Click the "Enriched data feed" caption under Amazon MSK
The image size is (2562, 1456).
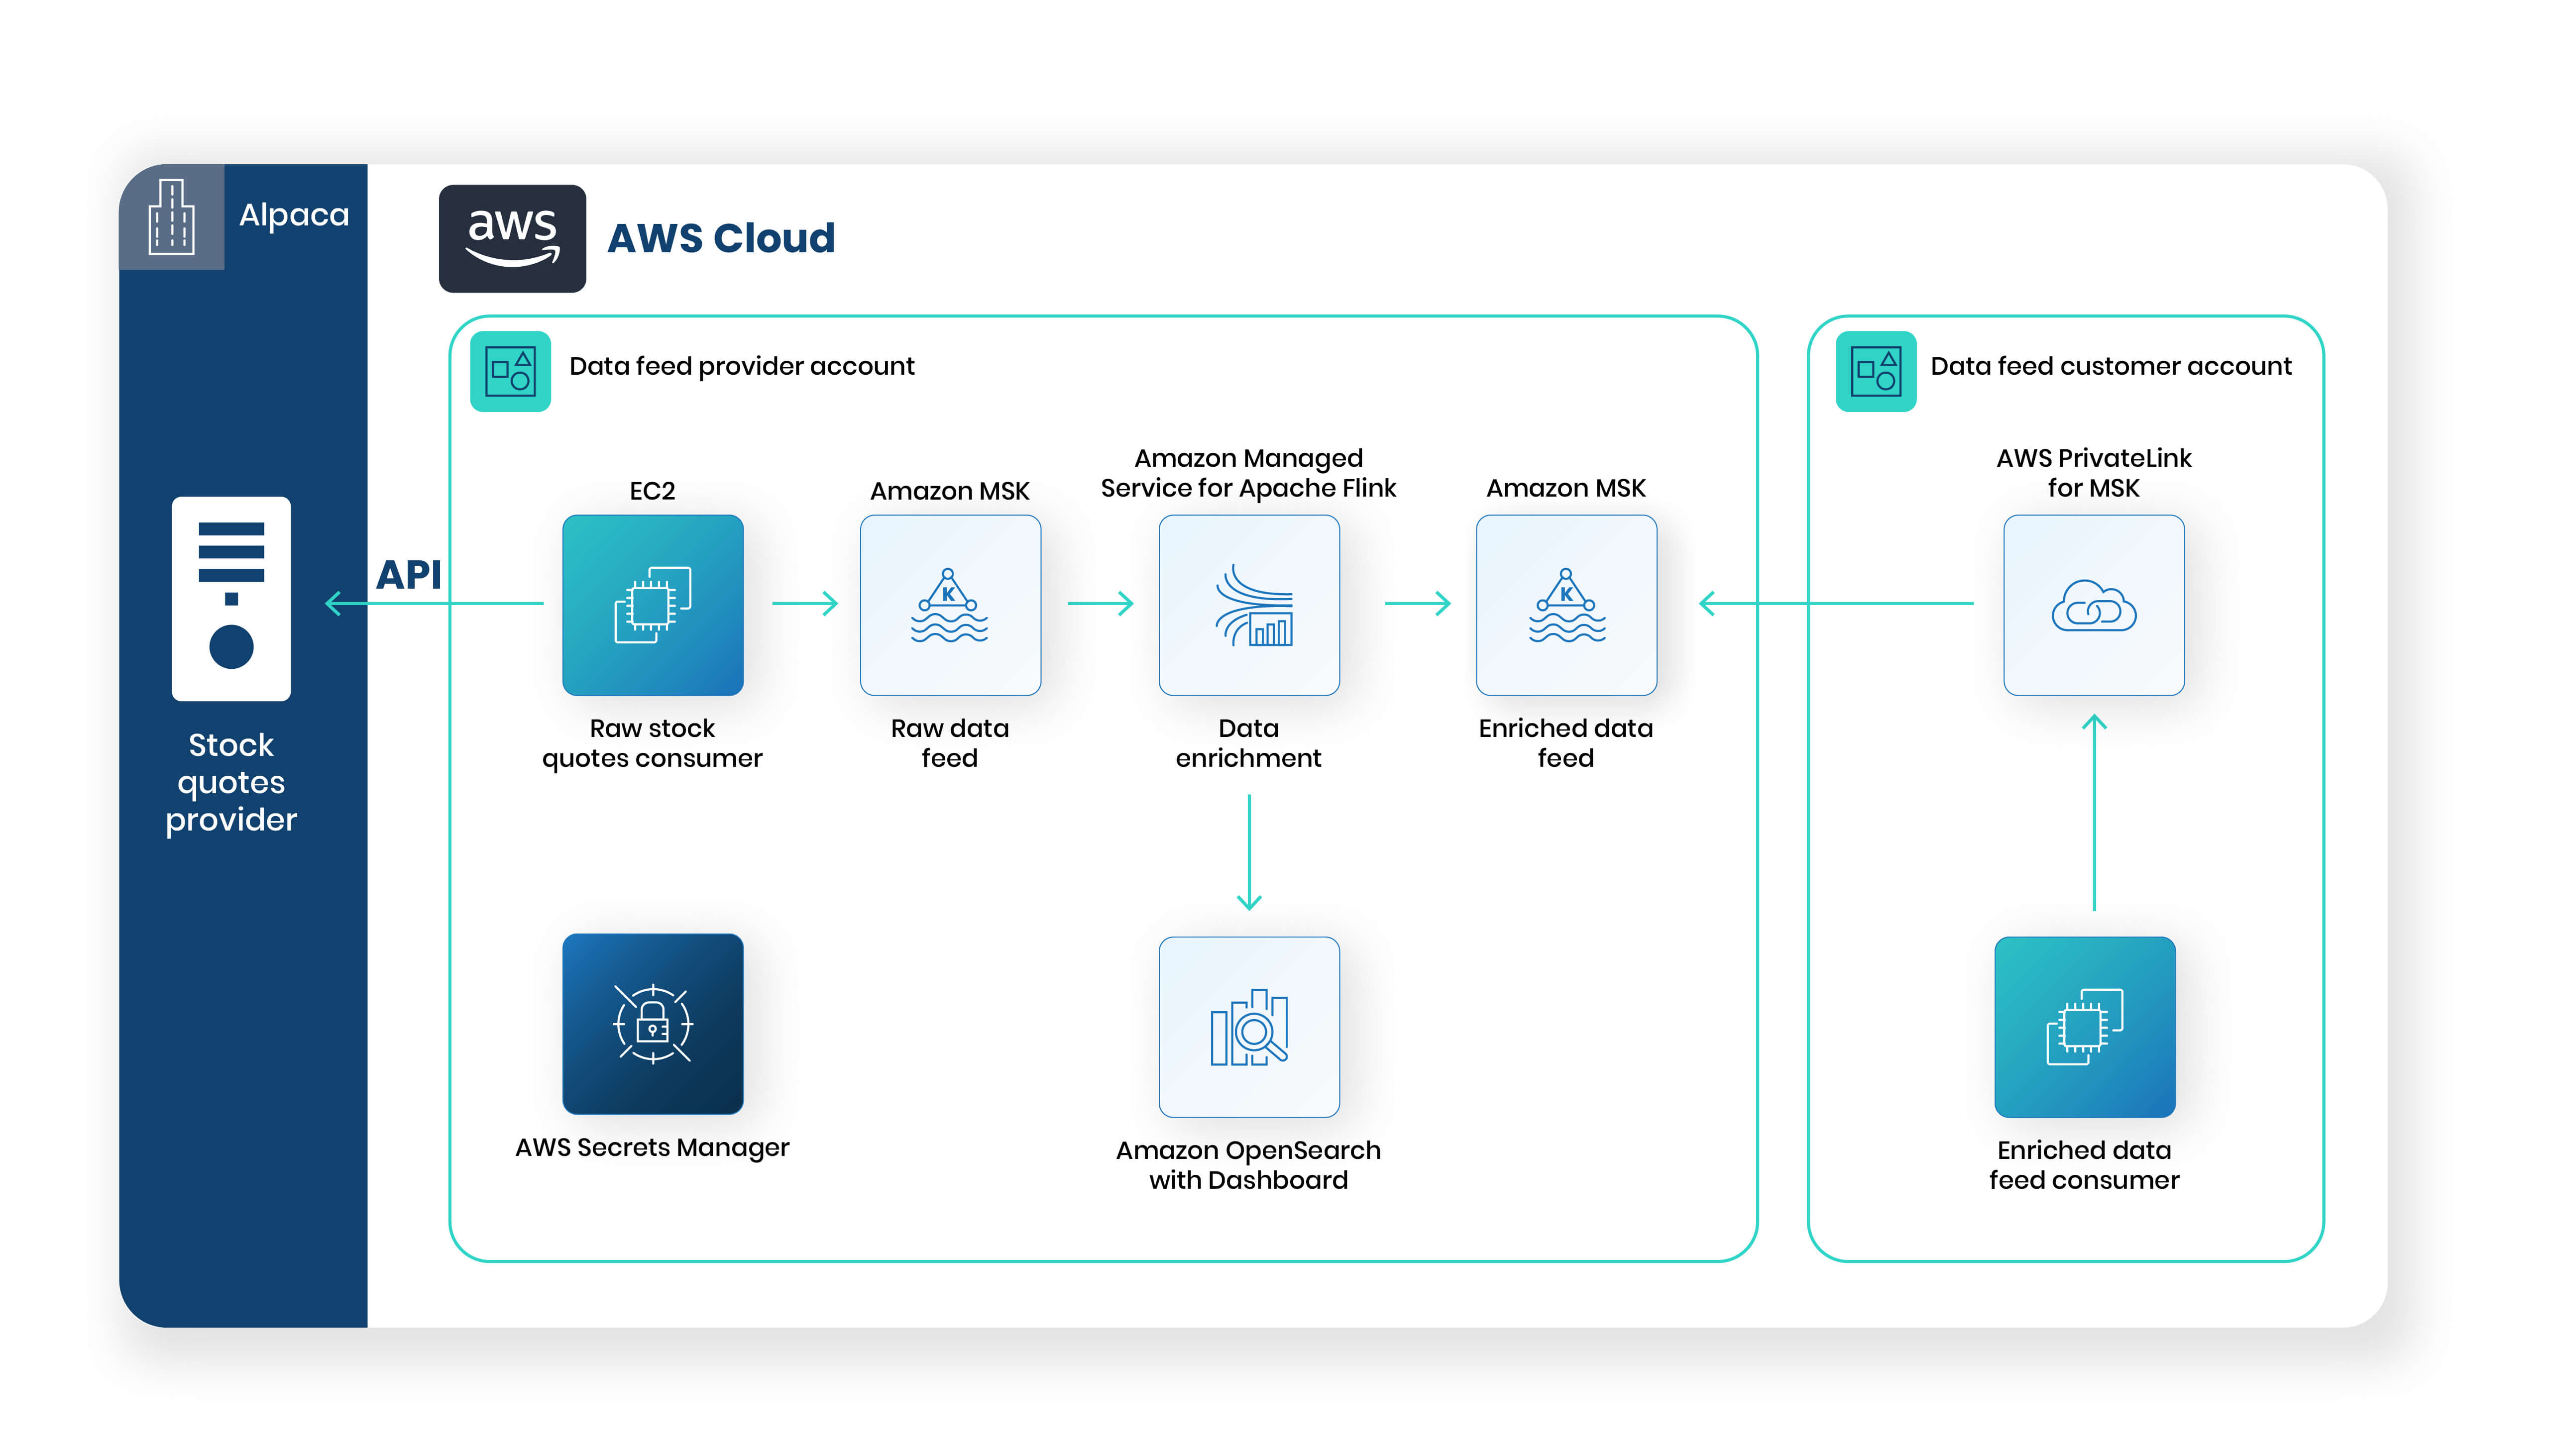pos(1566,743)
